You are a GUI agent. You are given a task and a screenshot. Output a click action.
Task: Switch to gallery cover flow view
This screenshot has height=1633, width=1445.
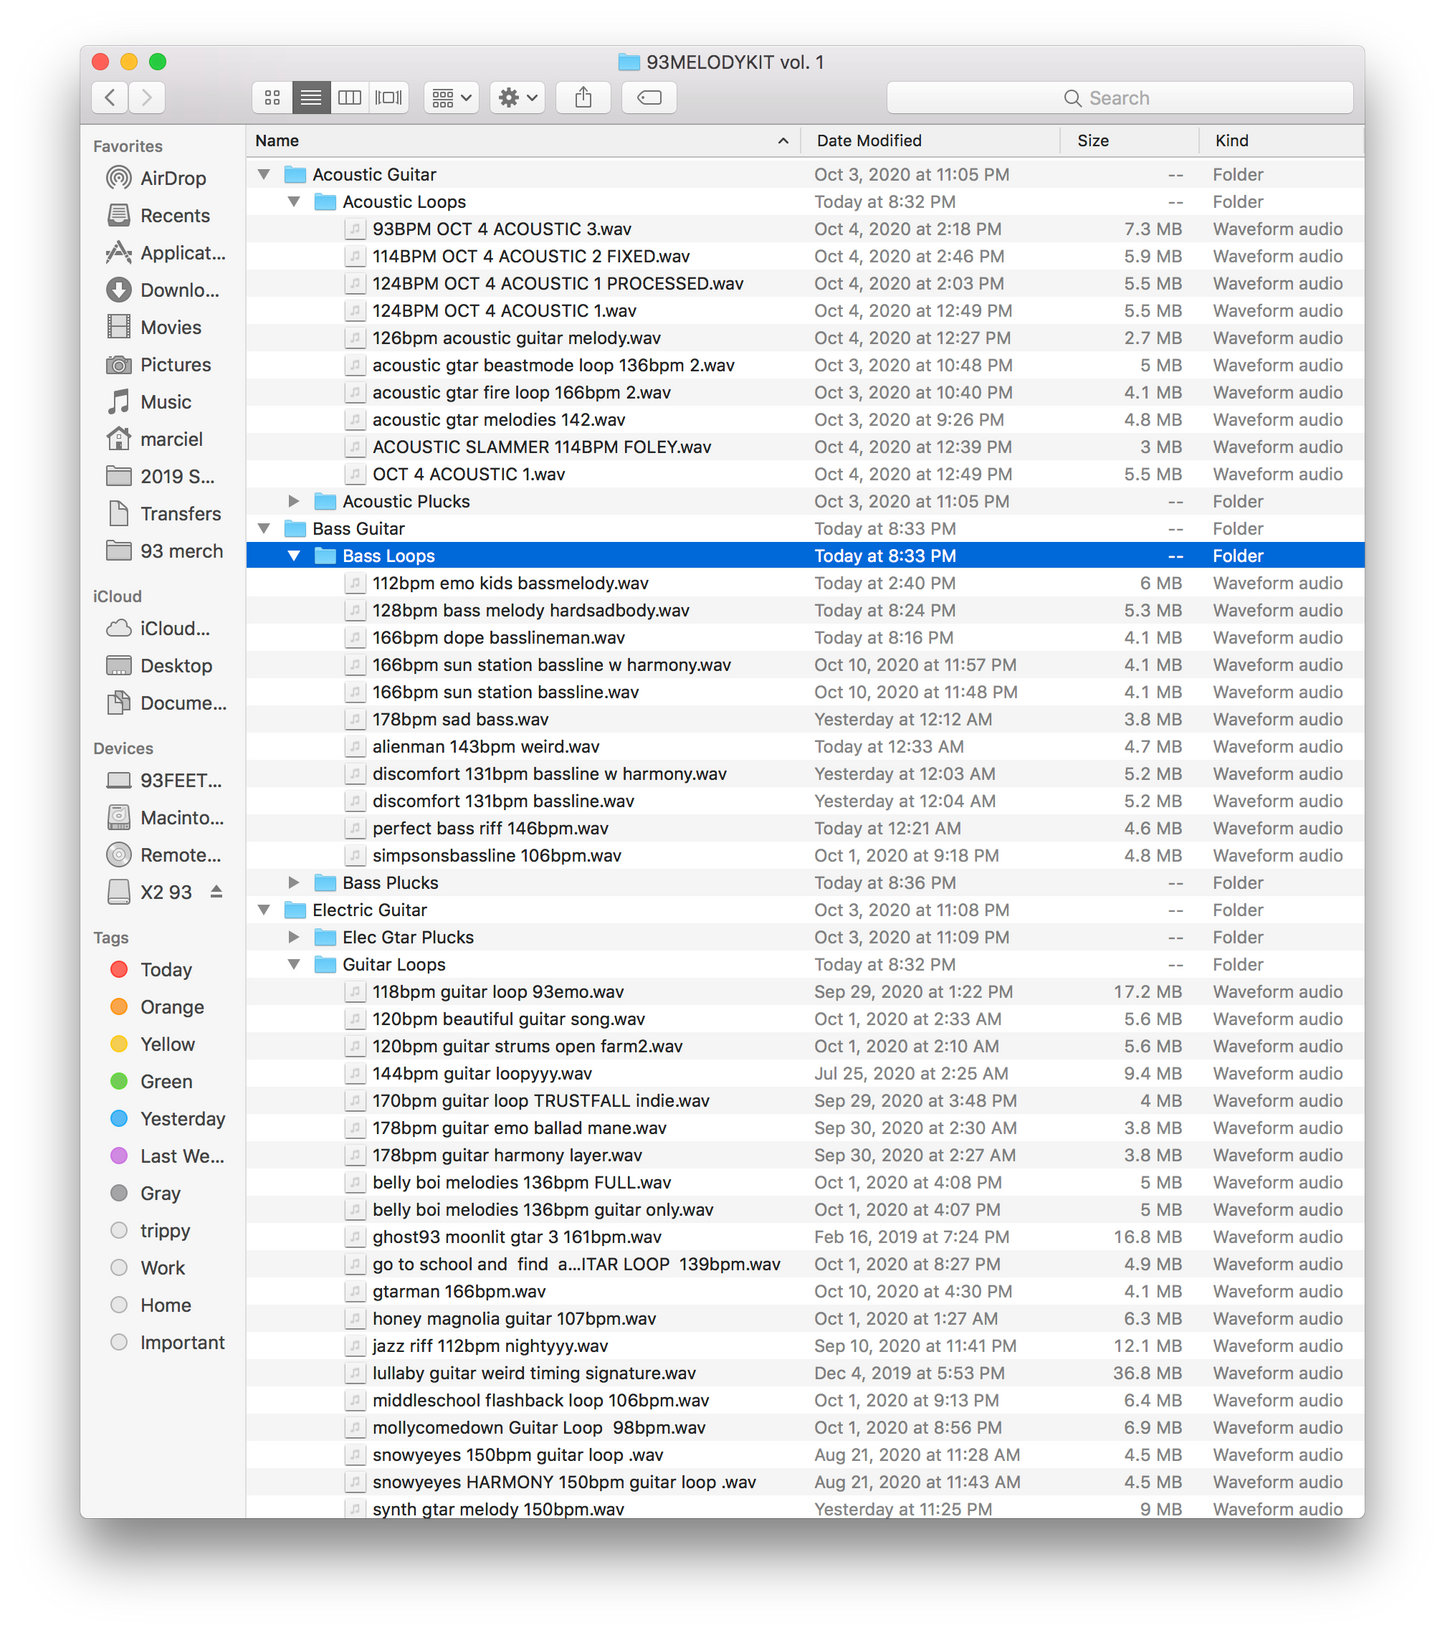(x=389, y=98)
